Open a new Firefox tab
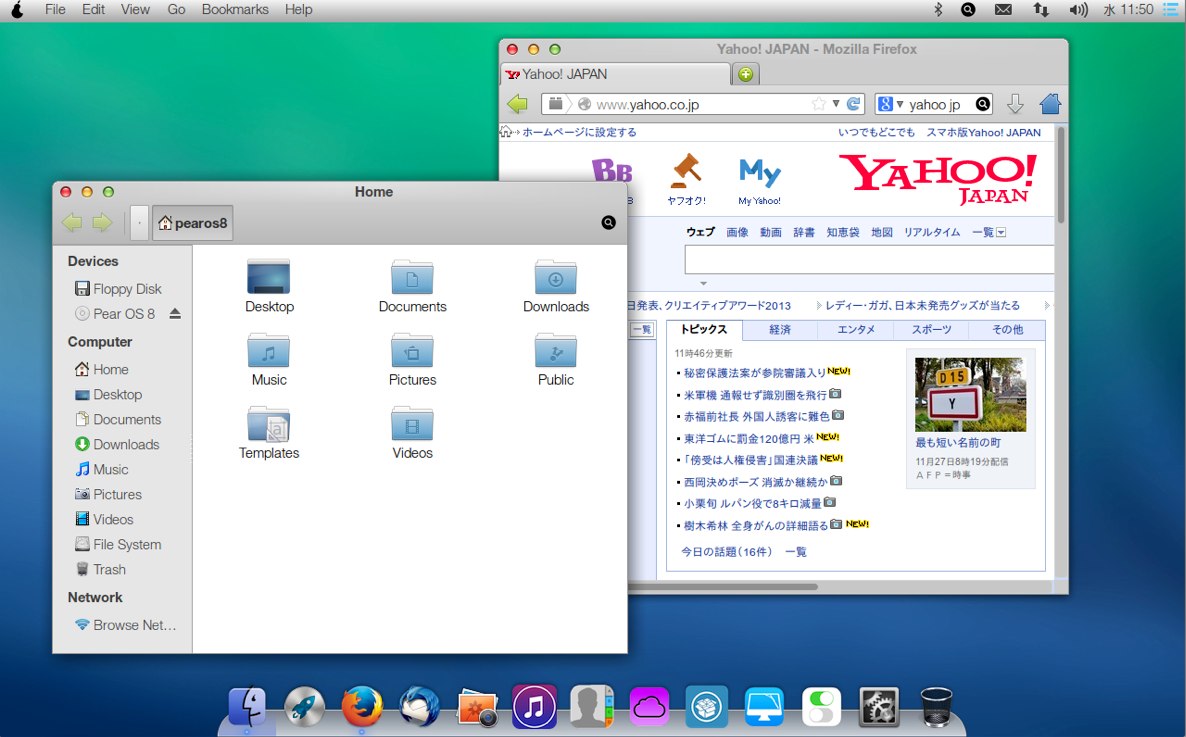Viewport: 1186px width, 737px height. [x=746, y=74]
